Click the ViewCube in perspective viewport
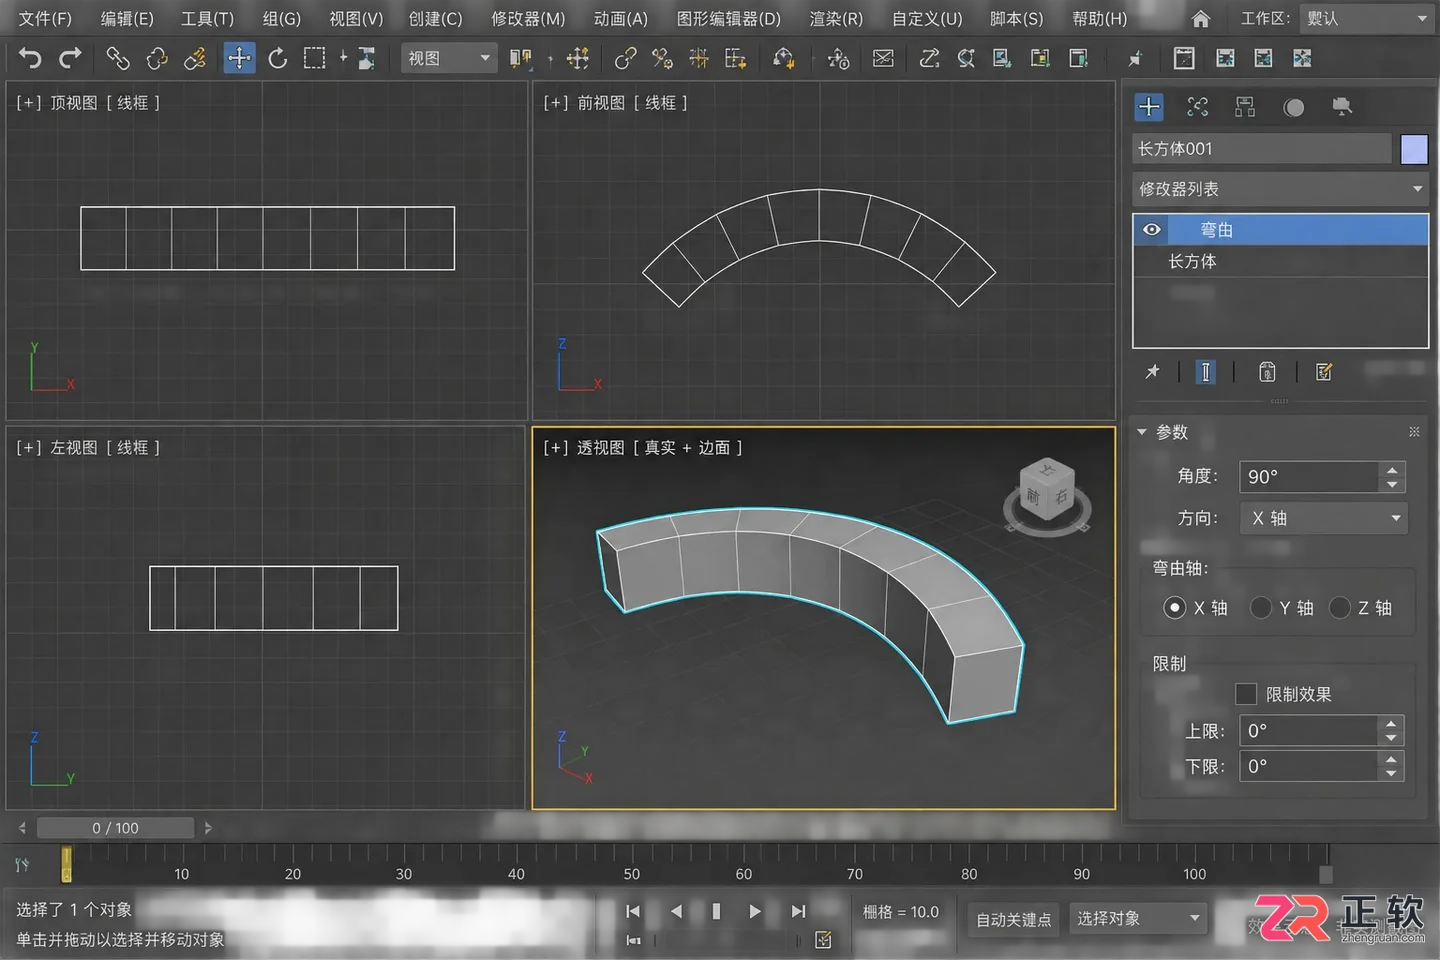The height and width of the screenshot is (960, 1440). click(1047, 495)
